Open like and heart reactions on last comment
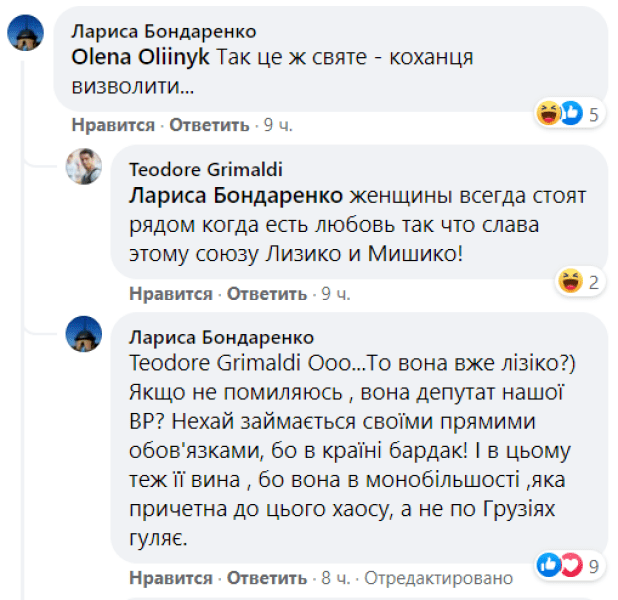The image size is (618, 600). coord(559,566)
